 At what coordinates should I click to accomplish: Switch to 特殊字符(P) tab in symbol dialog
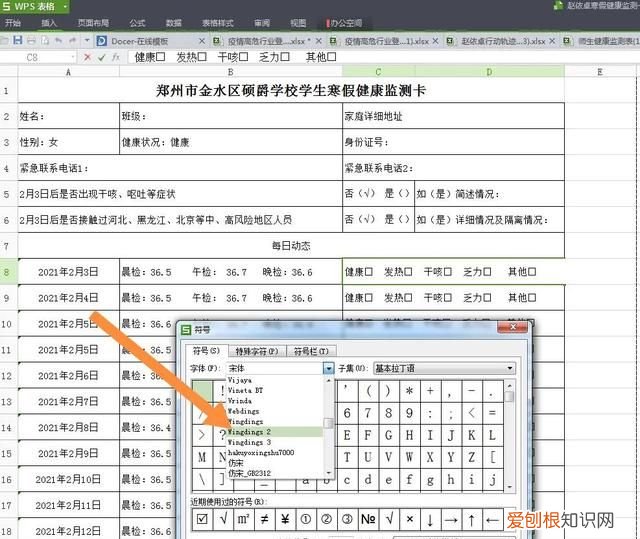(x=256, y=351)
